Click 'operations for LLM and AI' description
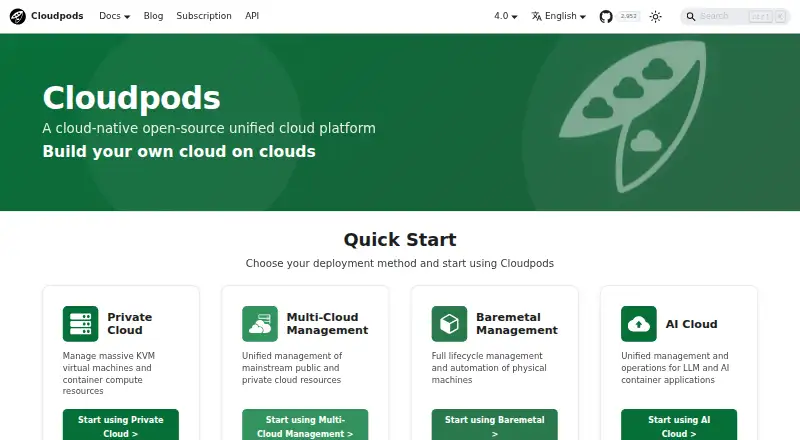 (675, 368)
